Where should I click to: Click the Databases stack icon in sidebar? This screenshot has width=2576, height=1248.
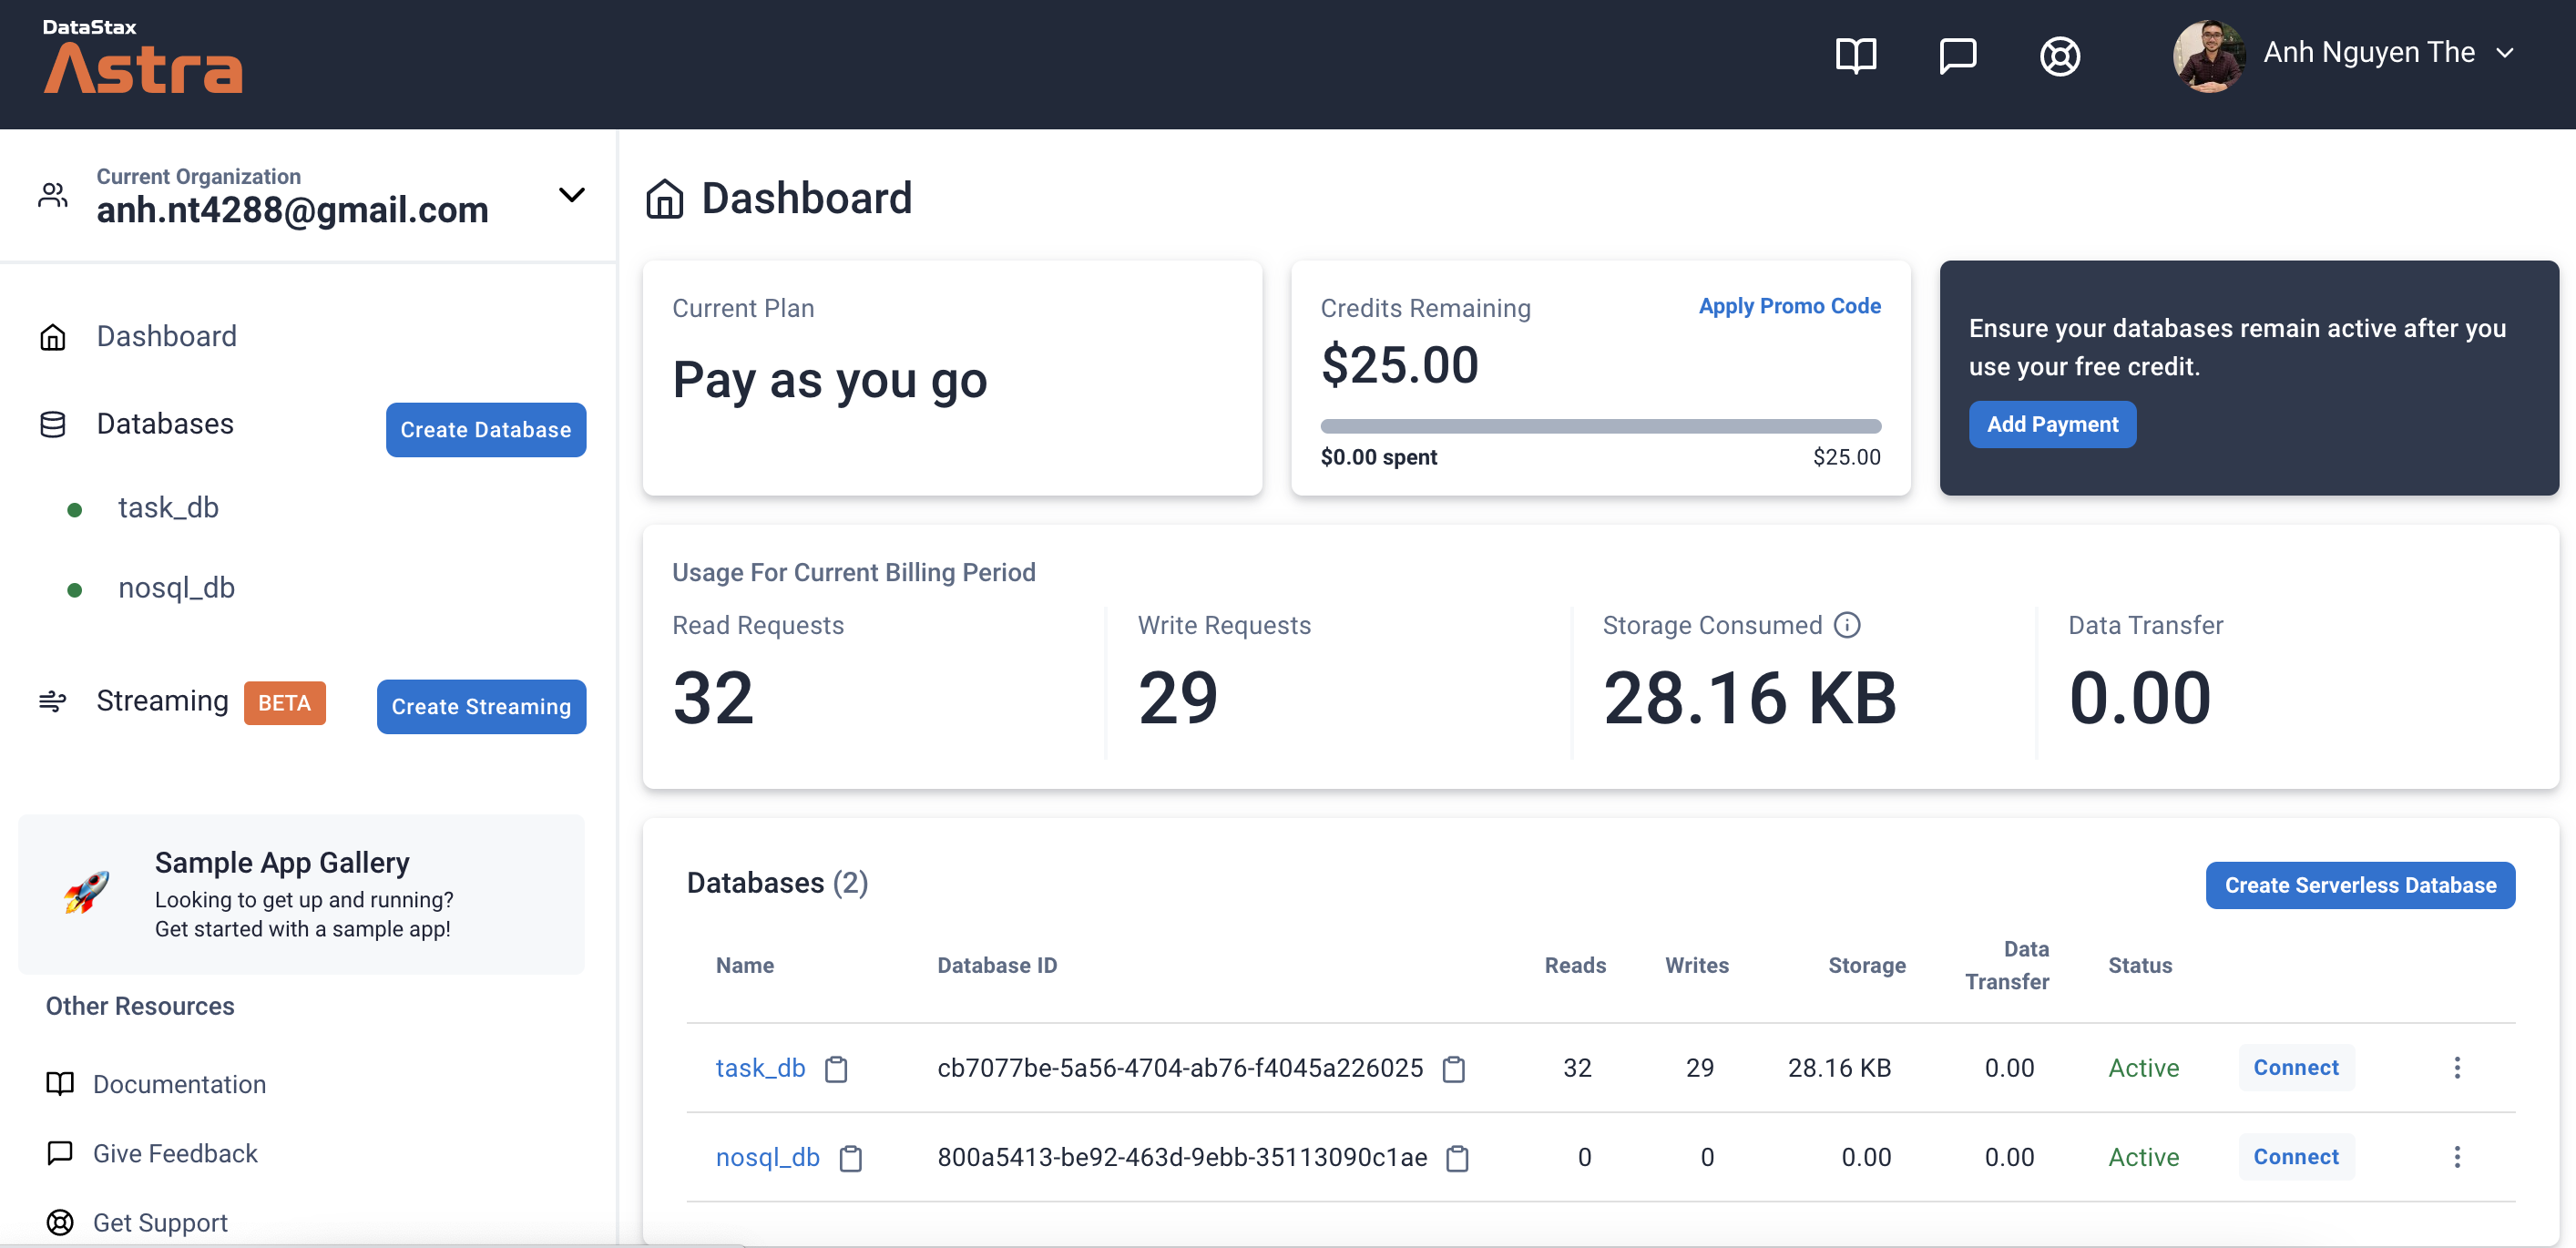(x=53, y=424)
